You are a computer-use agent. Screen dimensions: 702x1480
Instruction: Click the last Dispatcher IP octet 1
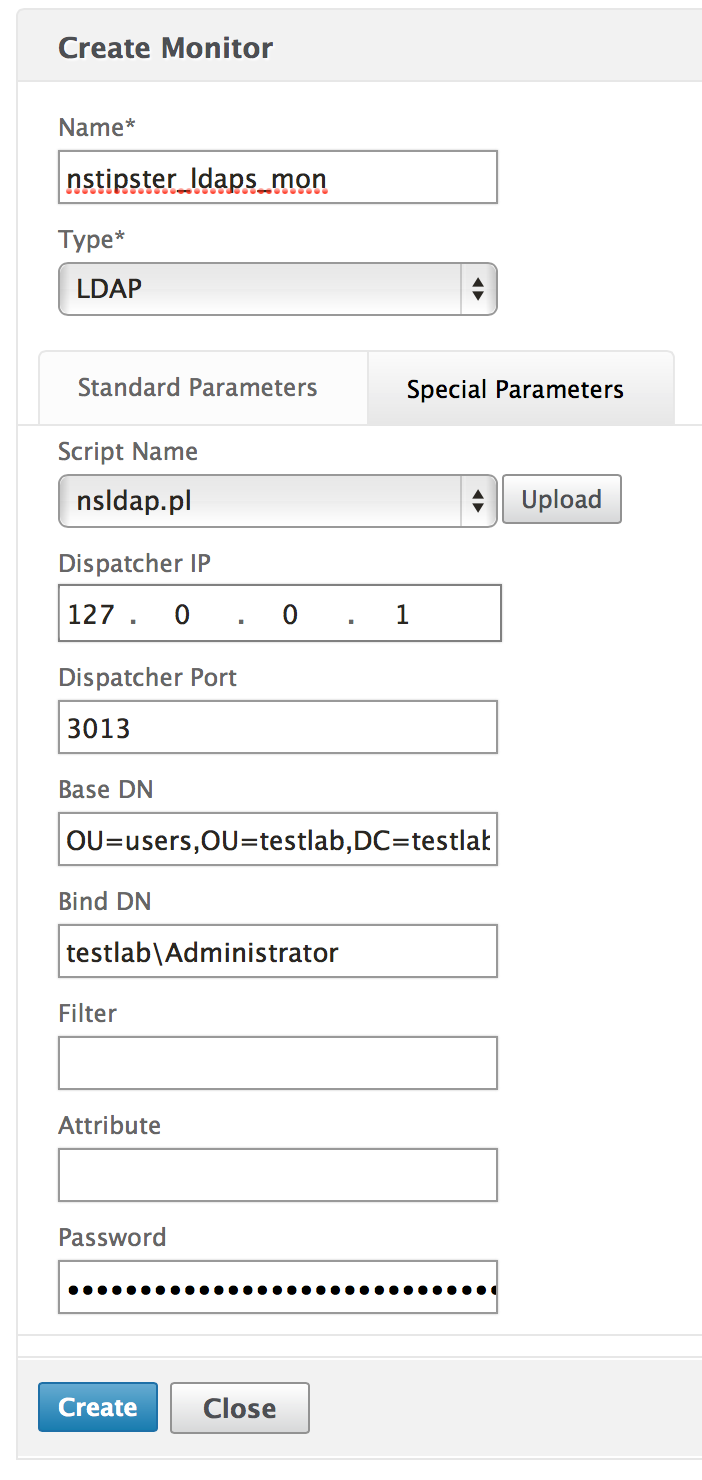point(402,613)
